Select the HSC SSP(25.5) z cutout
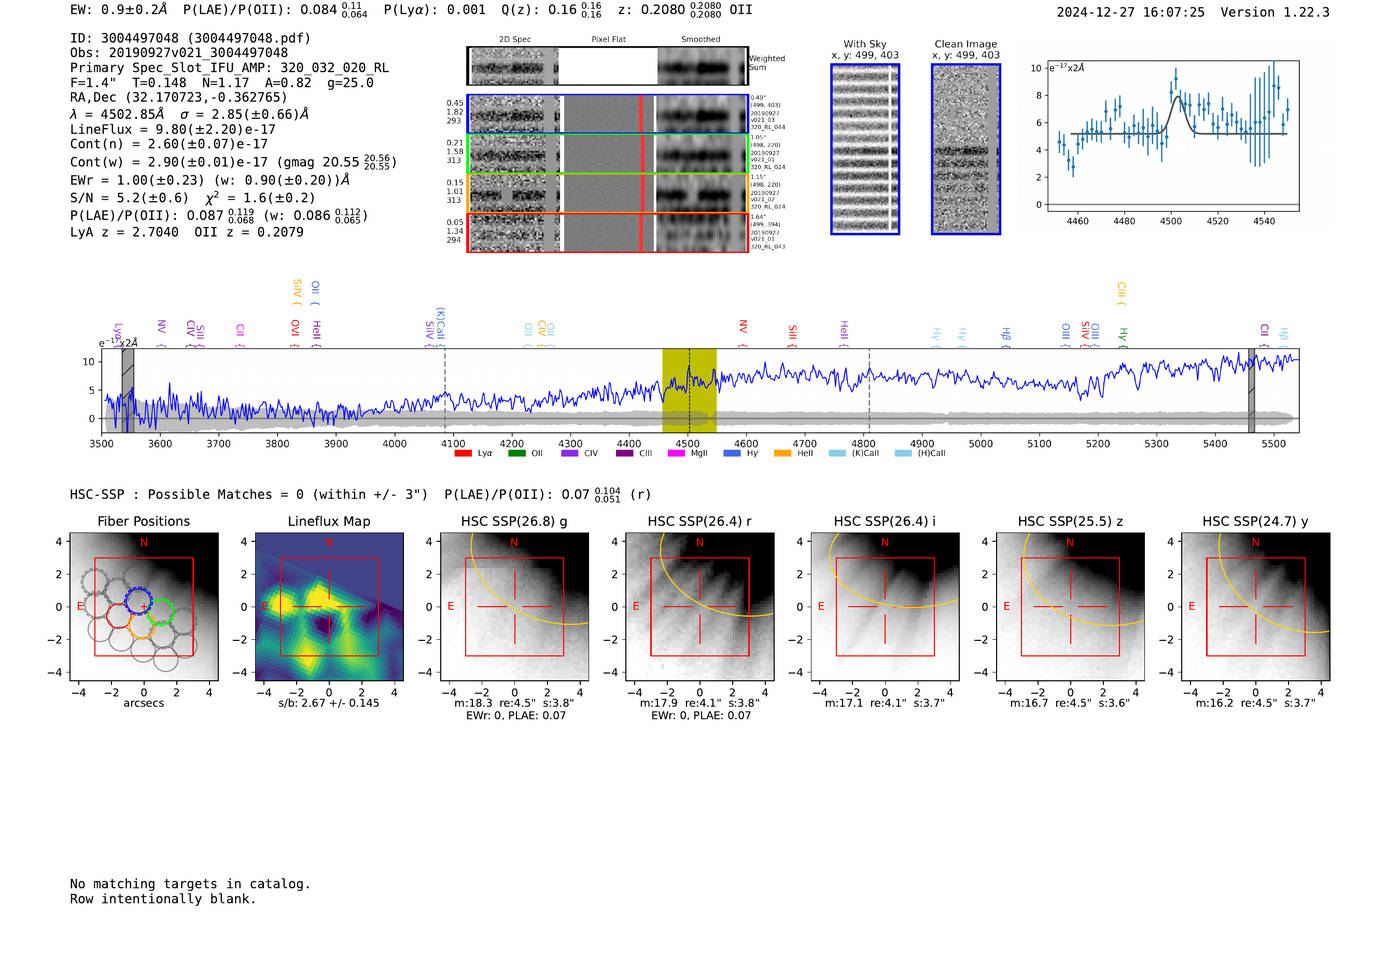Image resolution: width=1400 pixels, height=953 pixels. [x=1070, y=607]
